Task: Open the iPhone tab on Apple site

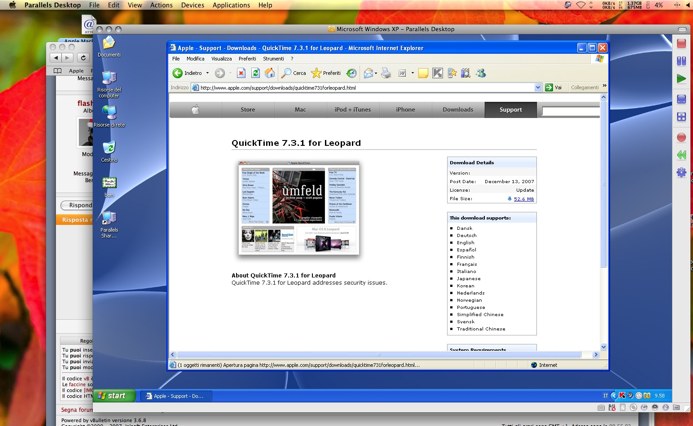Action: pos(405,110)
